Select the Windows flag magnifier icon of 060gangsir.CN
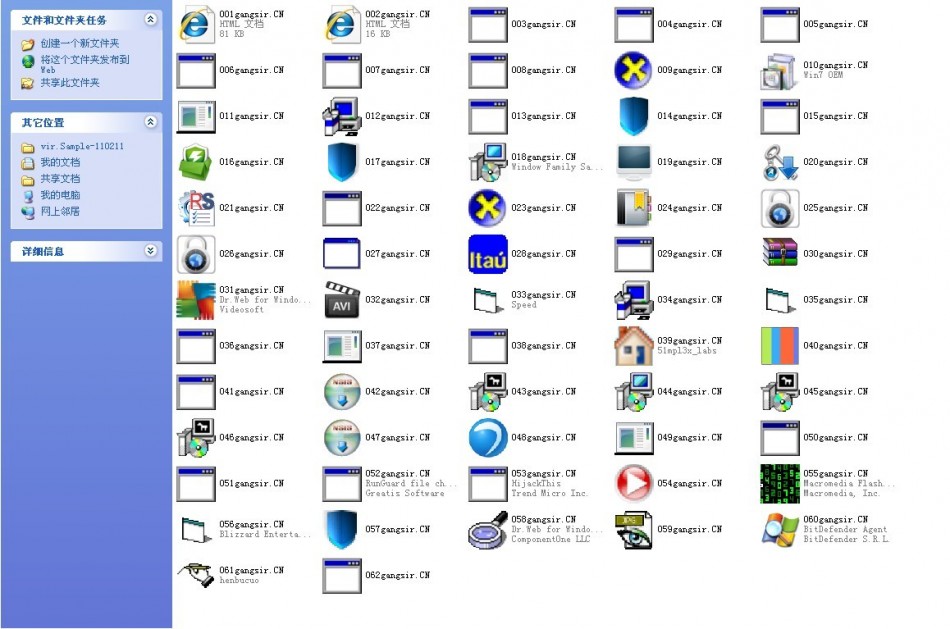The image size is (950, 629). (x=780, y=530)
